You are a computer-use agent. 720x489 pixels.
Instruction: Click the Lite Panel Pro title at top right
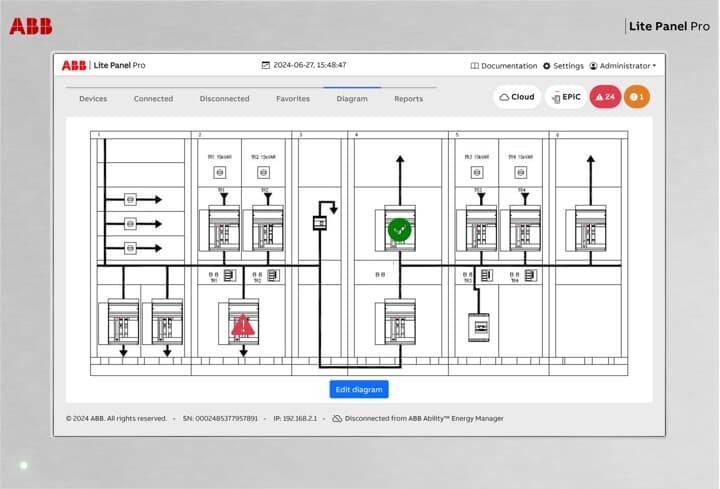click(669, 26)
